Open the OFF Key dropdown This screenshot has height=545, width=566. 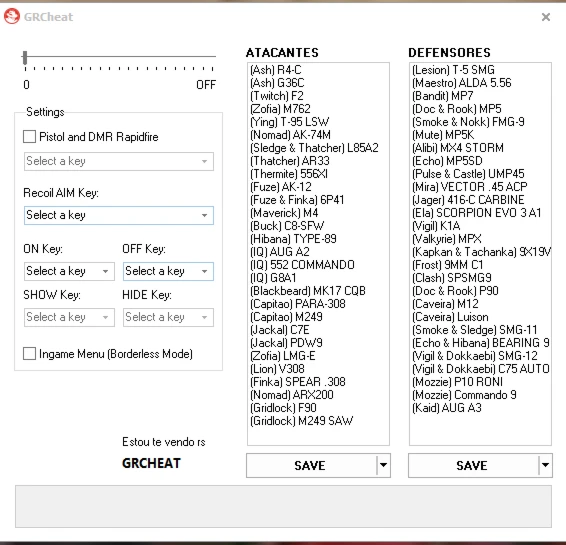[x=168, y=271]
